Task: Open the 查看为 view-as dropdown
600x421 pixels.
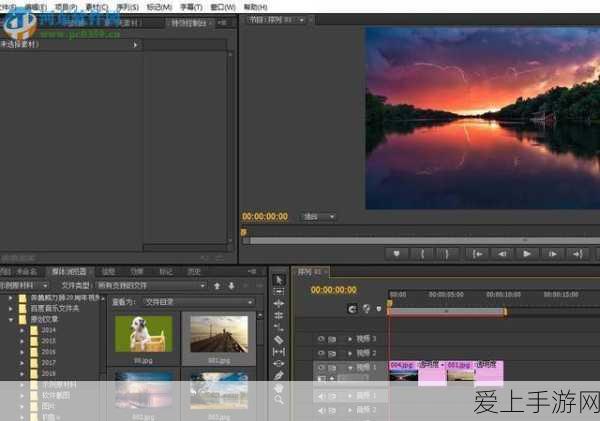Action: (x=198, y=302)
